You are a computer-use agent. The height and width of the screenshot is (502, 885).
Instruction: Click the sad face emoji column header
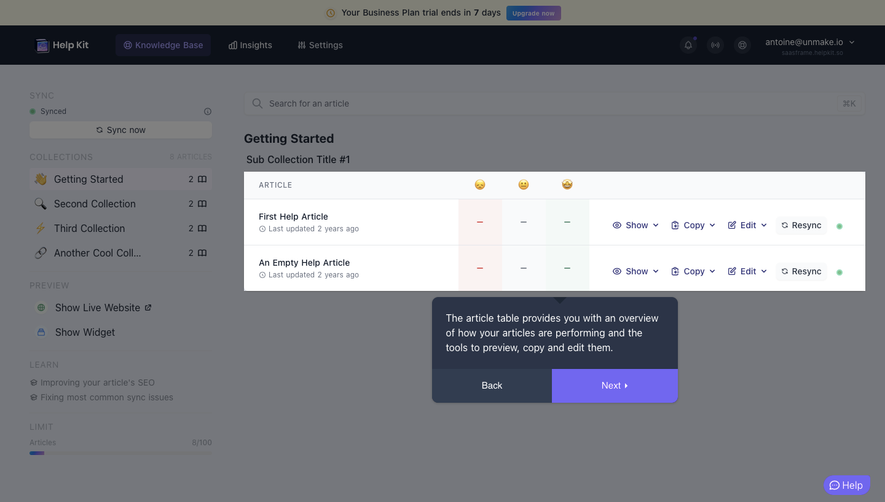tap(480, 185)
